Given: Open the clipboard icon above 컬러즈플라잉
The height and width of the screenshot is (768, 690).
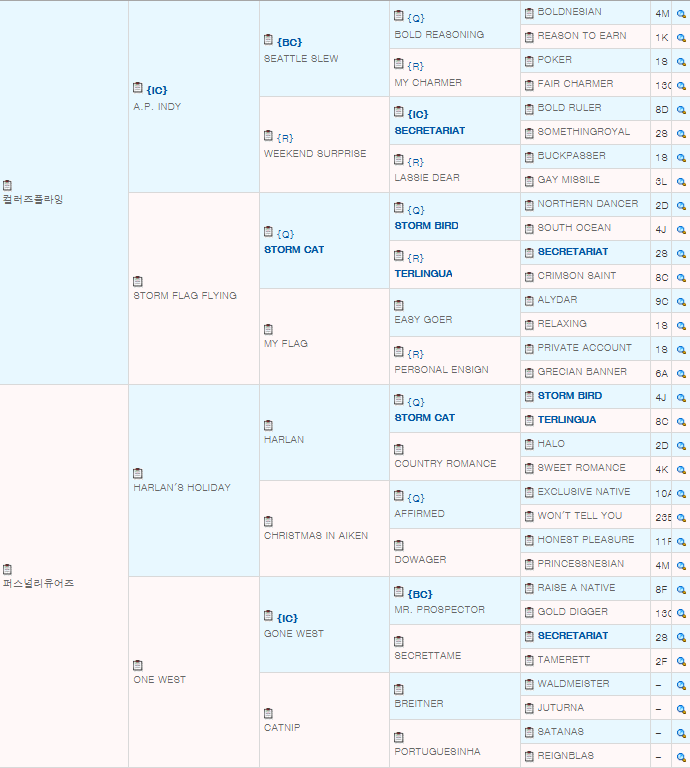Looking at the screenshot, I should tap(7, 185).
